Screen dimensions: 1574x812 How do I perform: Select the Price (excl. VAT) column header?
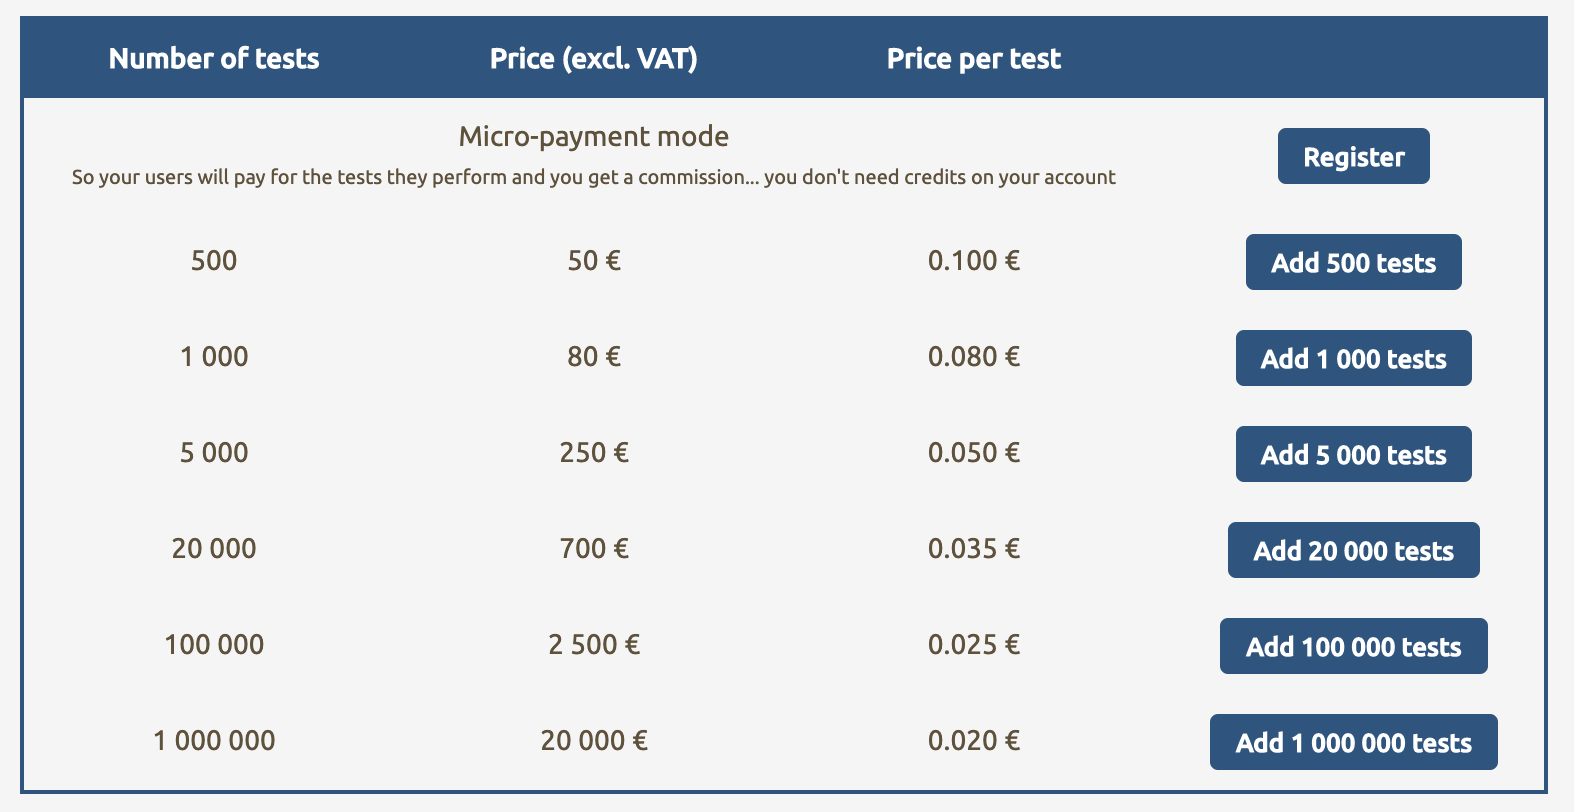point(594,59)
